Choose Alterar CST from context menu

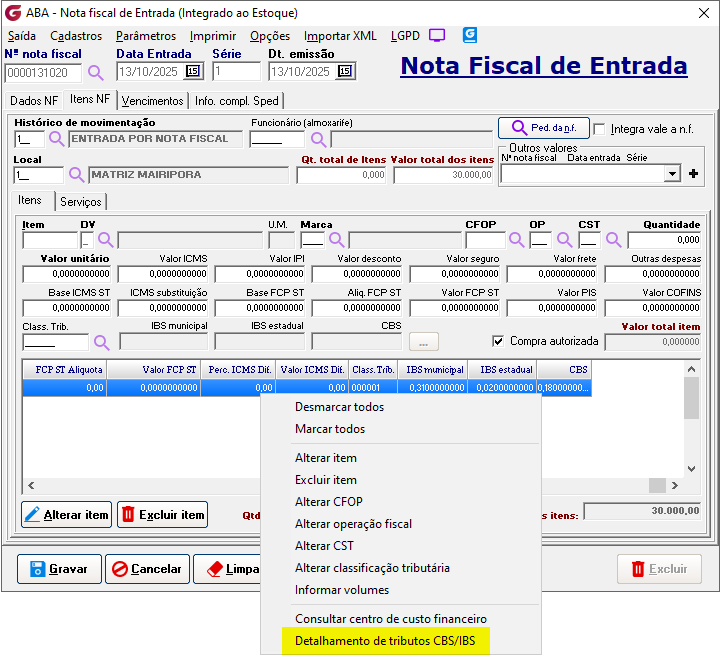point(324,546)
